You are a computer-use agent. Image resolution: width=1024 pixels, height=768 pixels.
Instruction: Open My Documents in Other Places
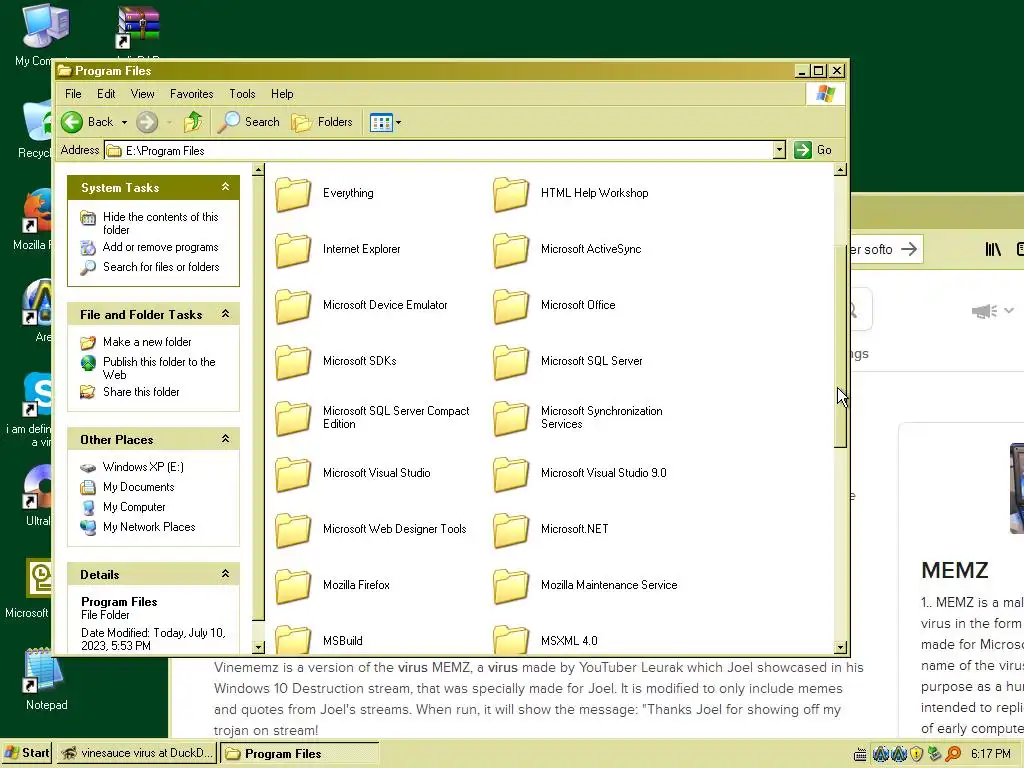138,487
